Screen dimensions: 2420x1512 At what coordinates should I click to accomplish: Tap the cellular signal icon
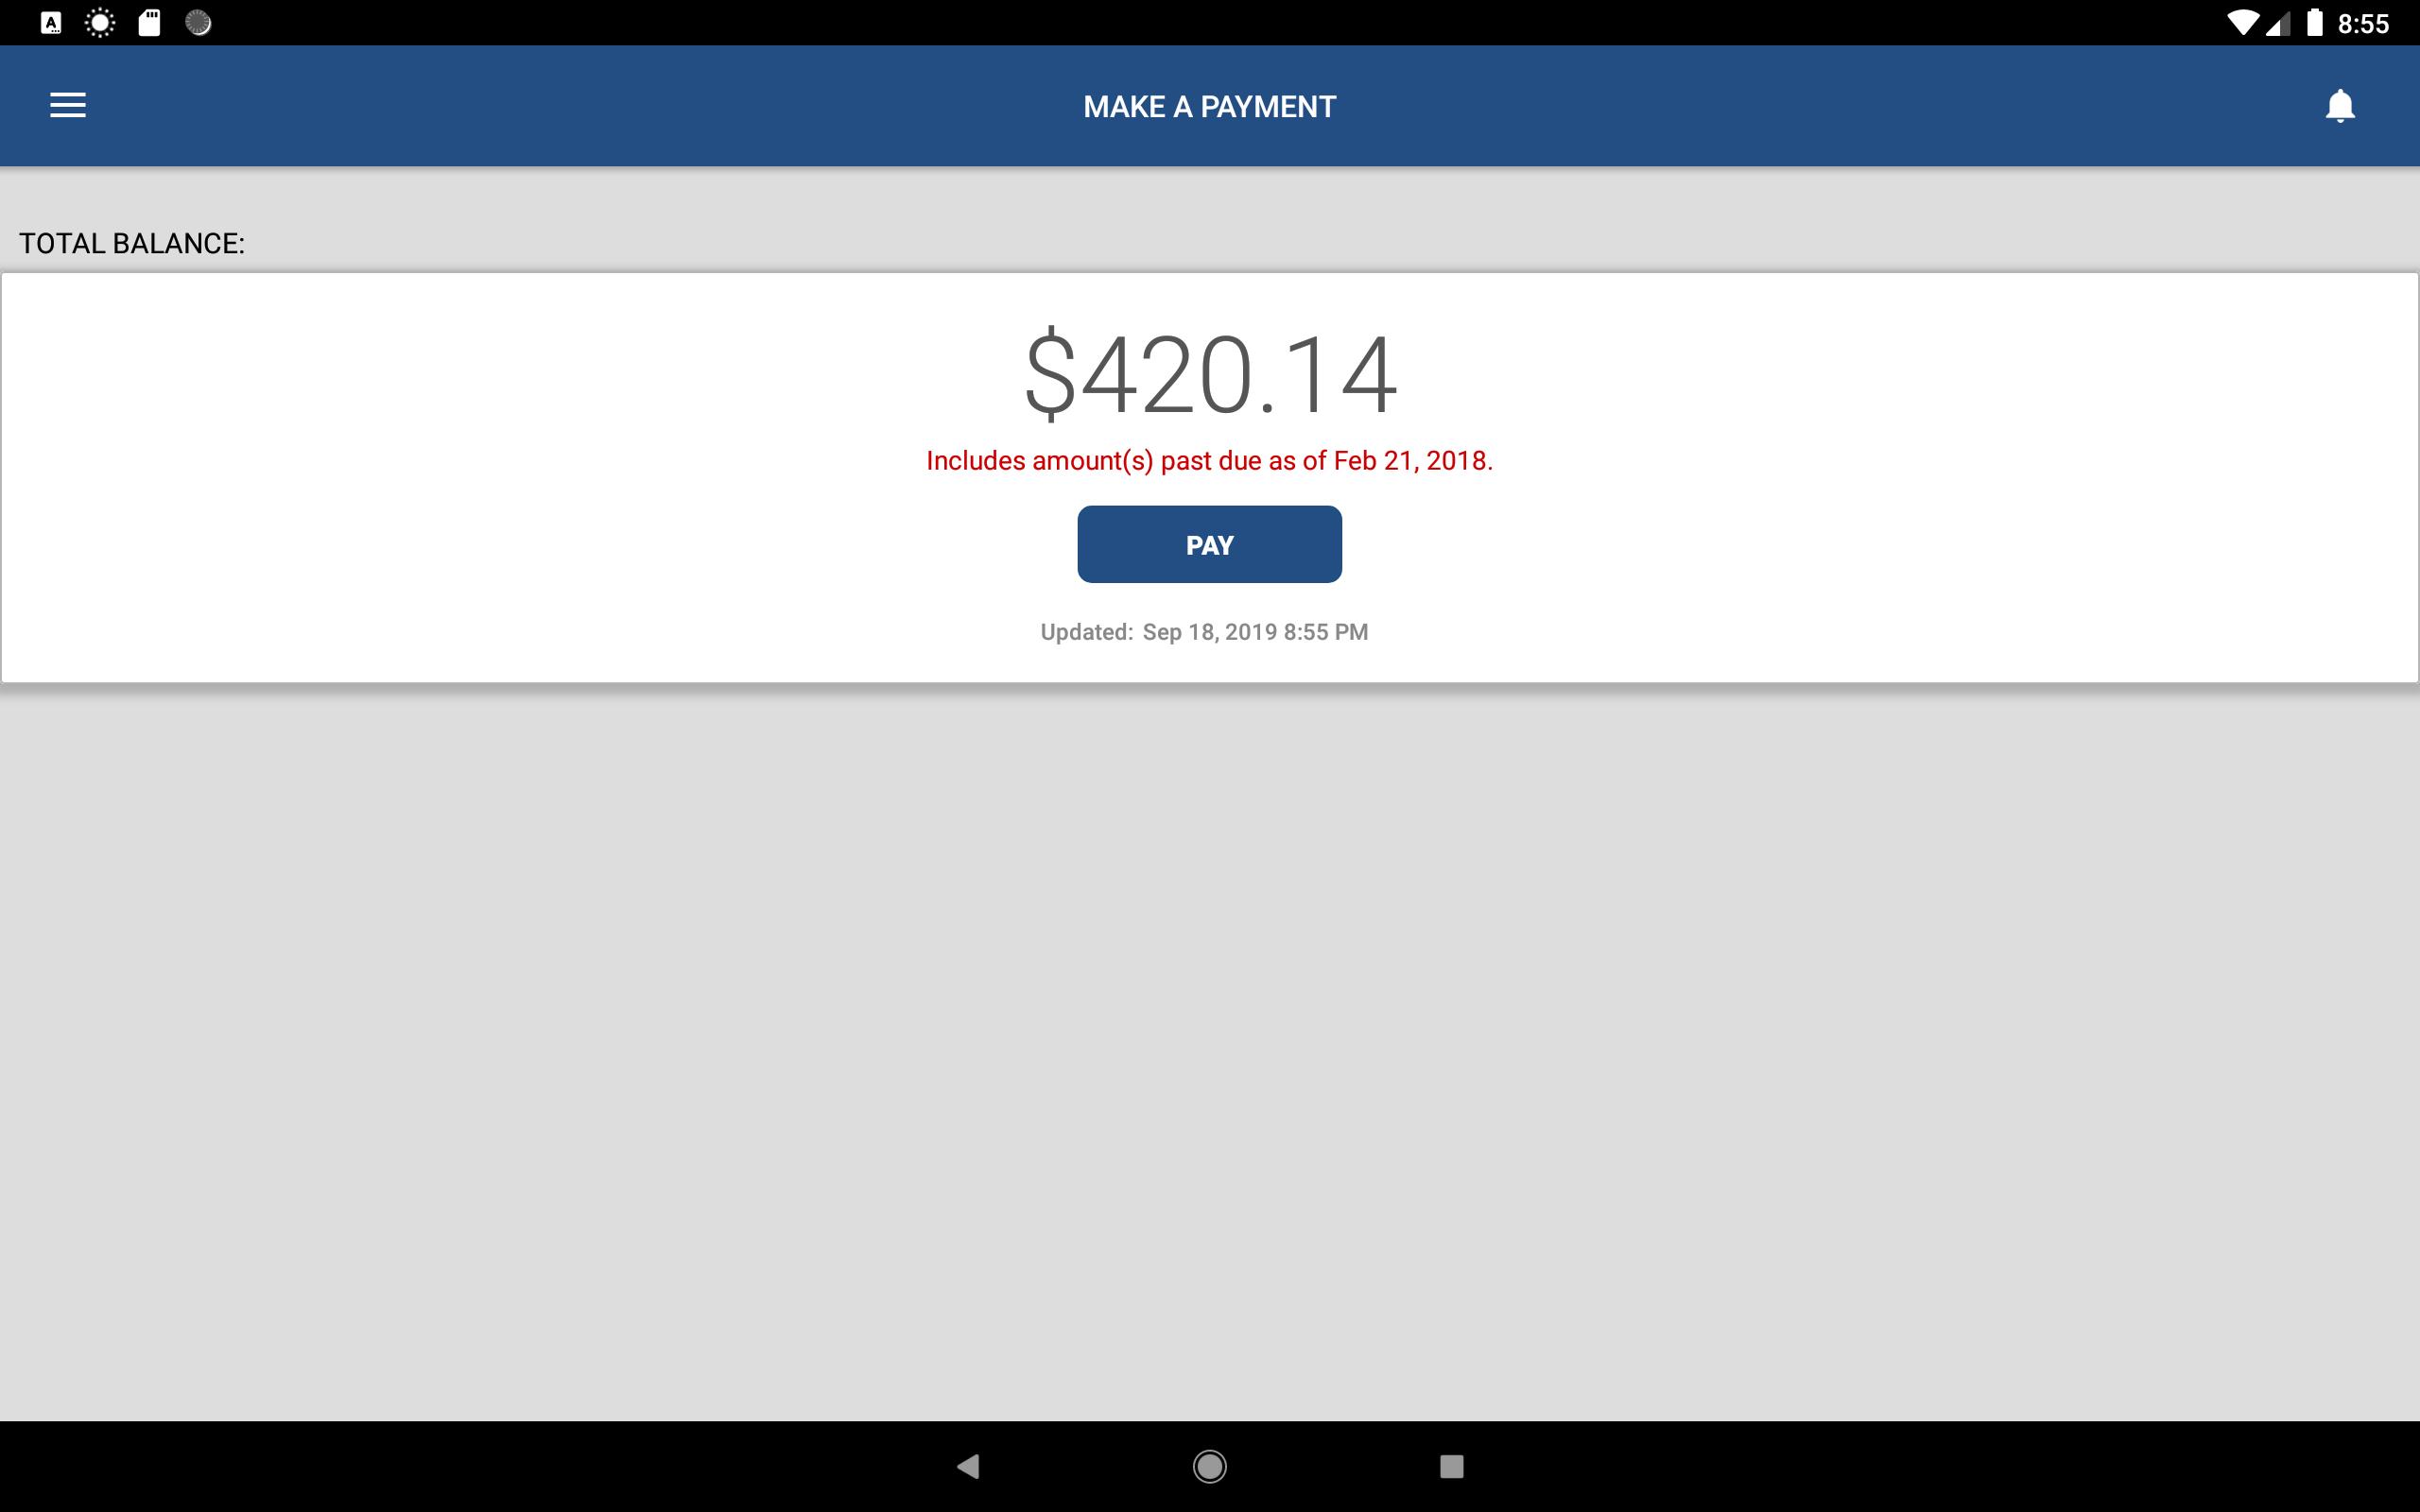[x=2277, y=23]
